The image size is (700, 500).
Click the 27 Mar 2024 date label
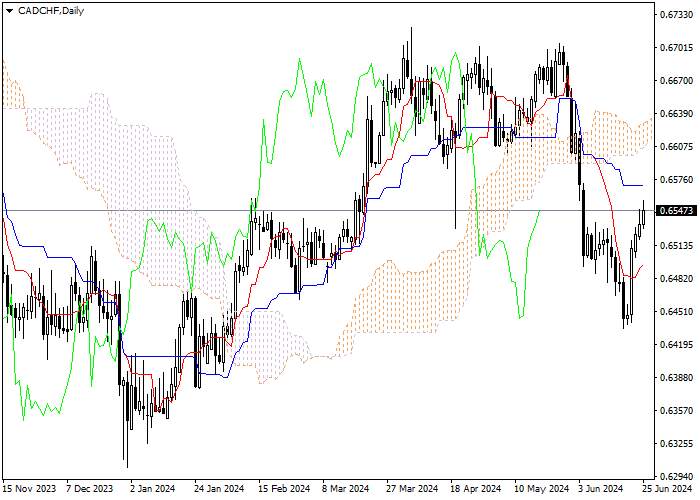coord(412,489)
